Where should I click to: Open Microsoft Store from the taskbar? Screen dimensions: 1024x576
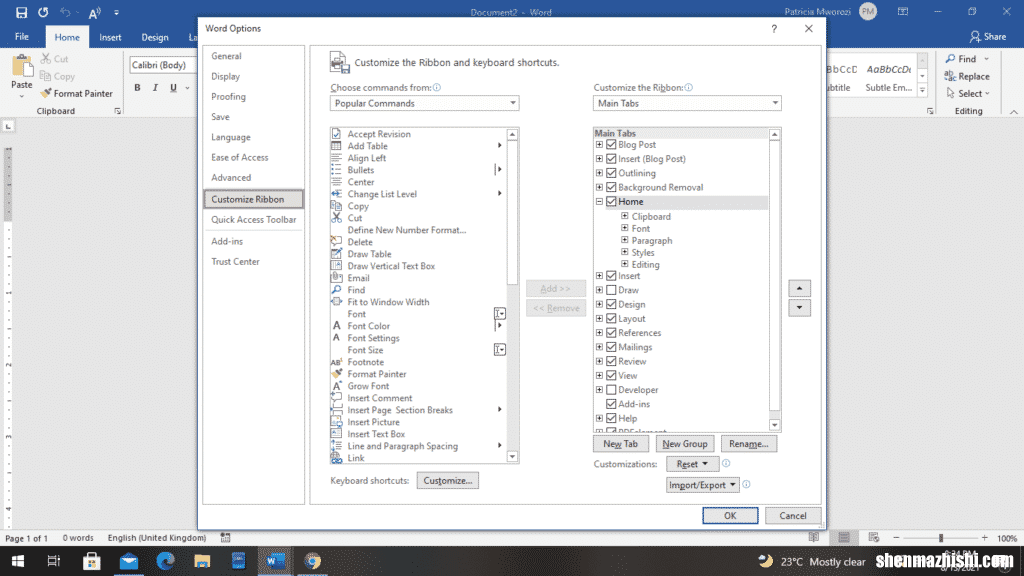pos(91,561)
